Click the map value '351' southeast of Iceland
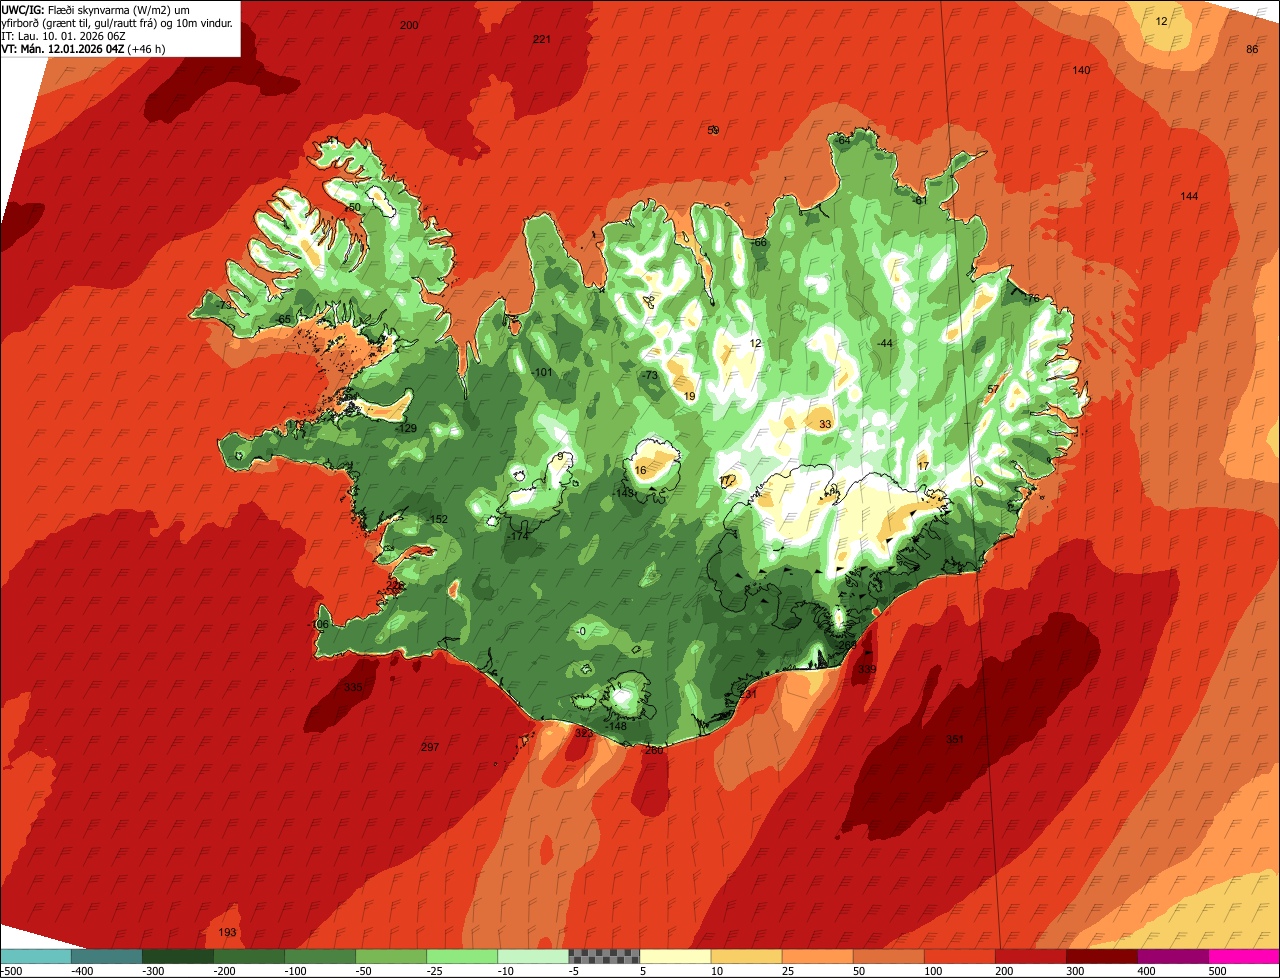This screenshot has height=978, width=1280. [x=955, y=740]
